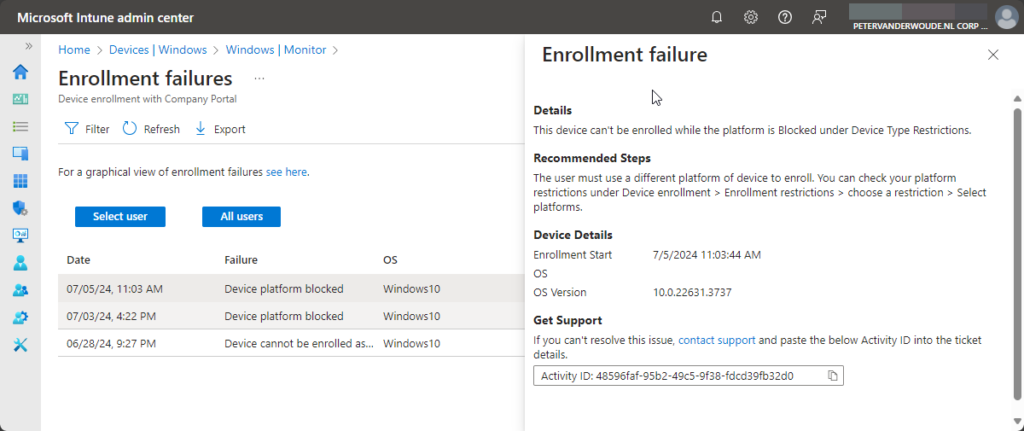Open Dashboard from the sidebar
This screenshot has width=1024, height=431.
20,99
